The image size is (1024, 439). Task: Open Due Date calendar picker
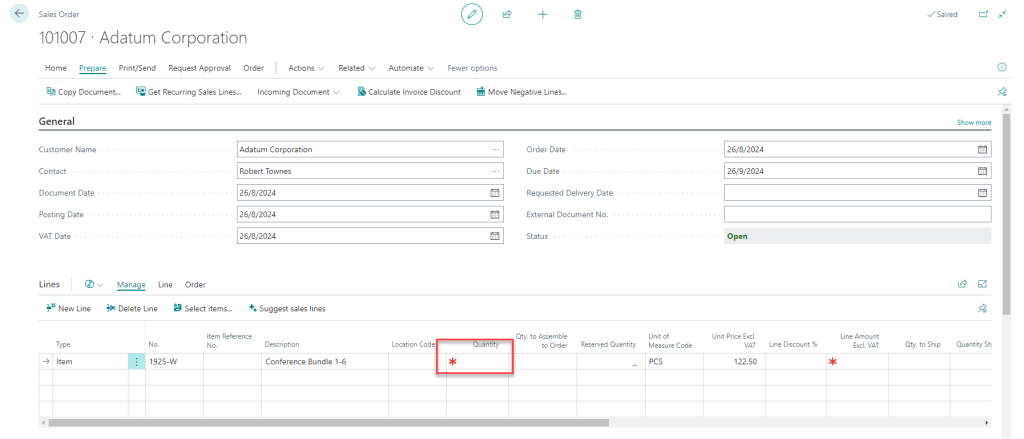click(x=982, y=171)
